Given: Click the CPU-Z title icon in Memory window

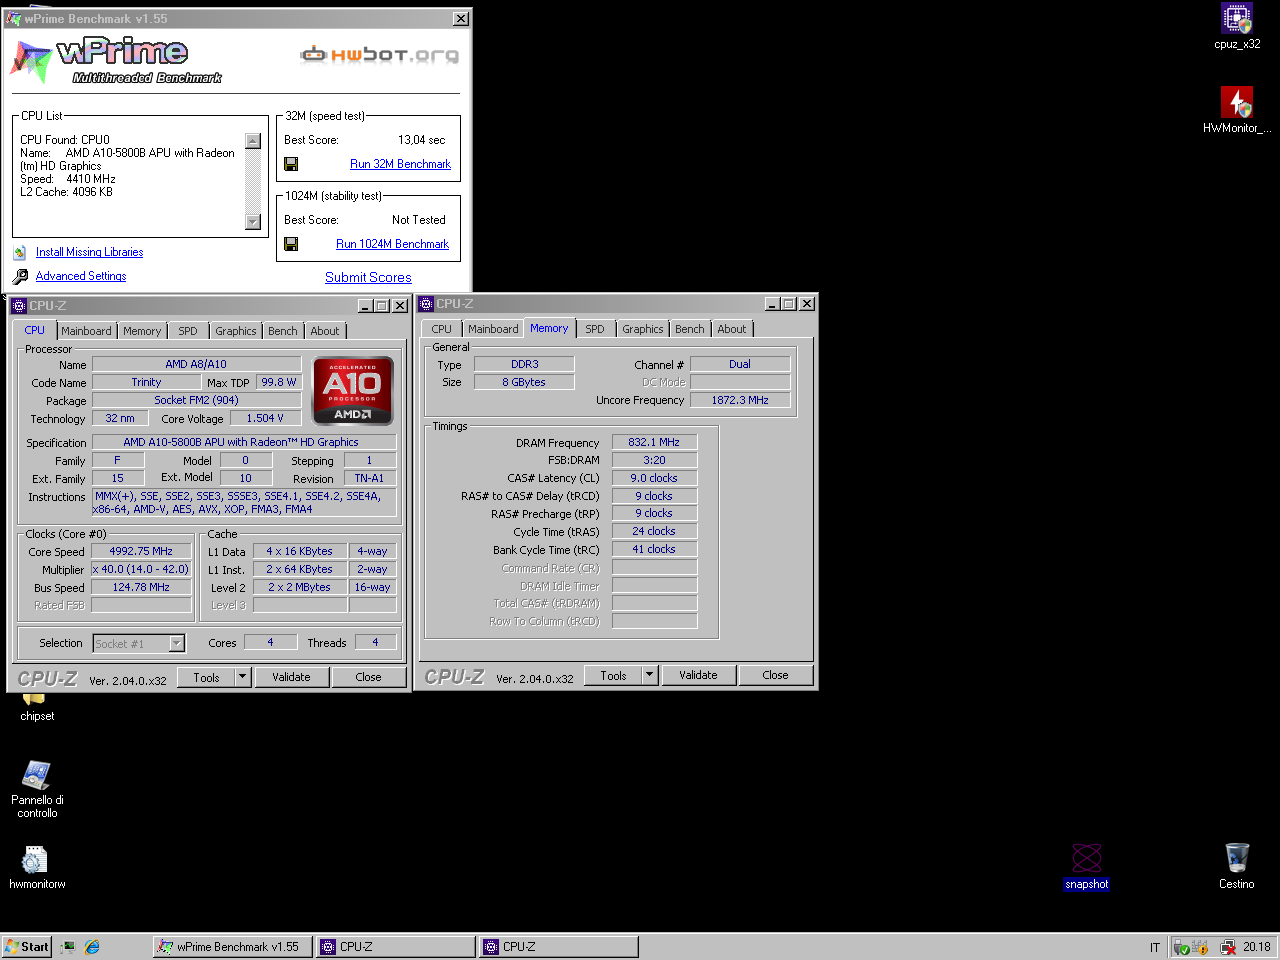Looking at the screenshot, I should [x=426, y=304].
